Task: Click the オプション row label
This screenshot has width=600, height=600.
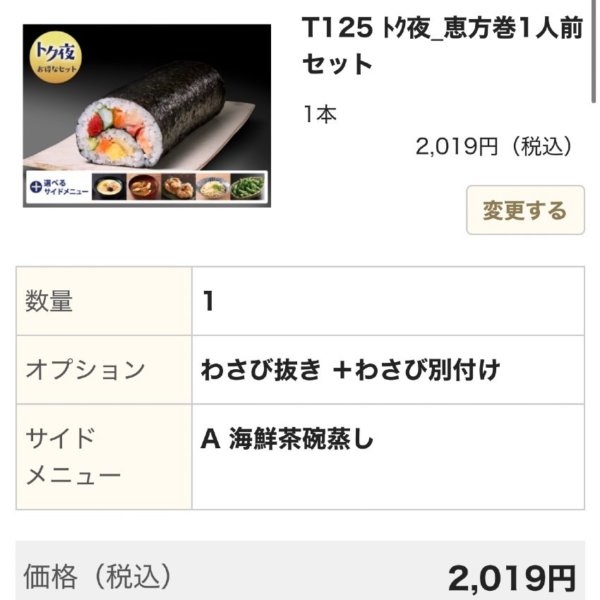Action: click(85, 370)
